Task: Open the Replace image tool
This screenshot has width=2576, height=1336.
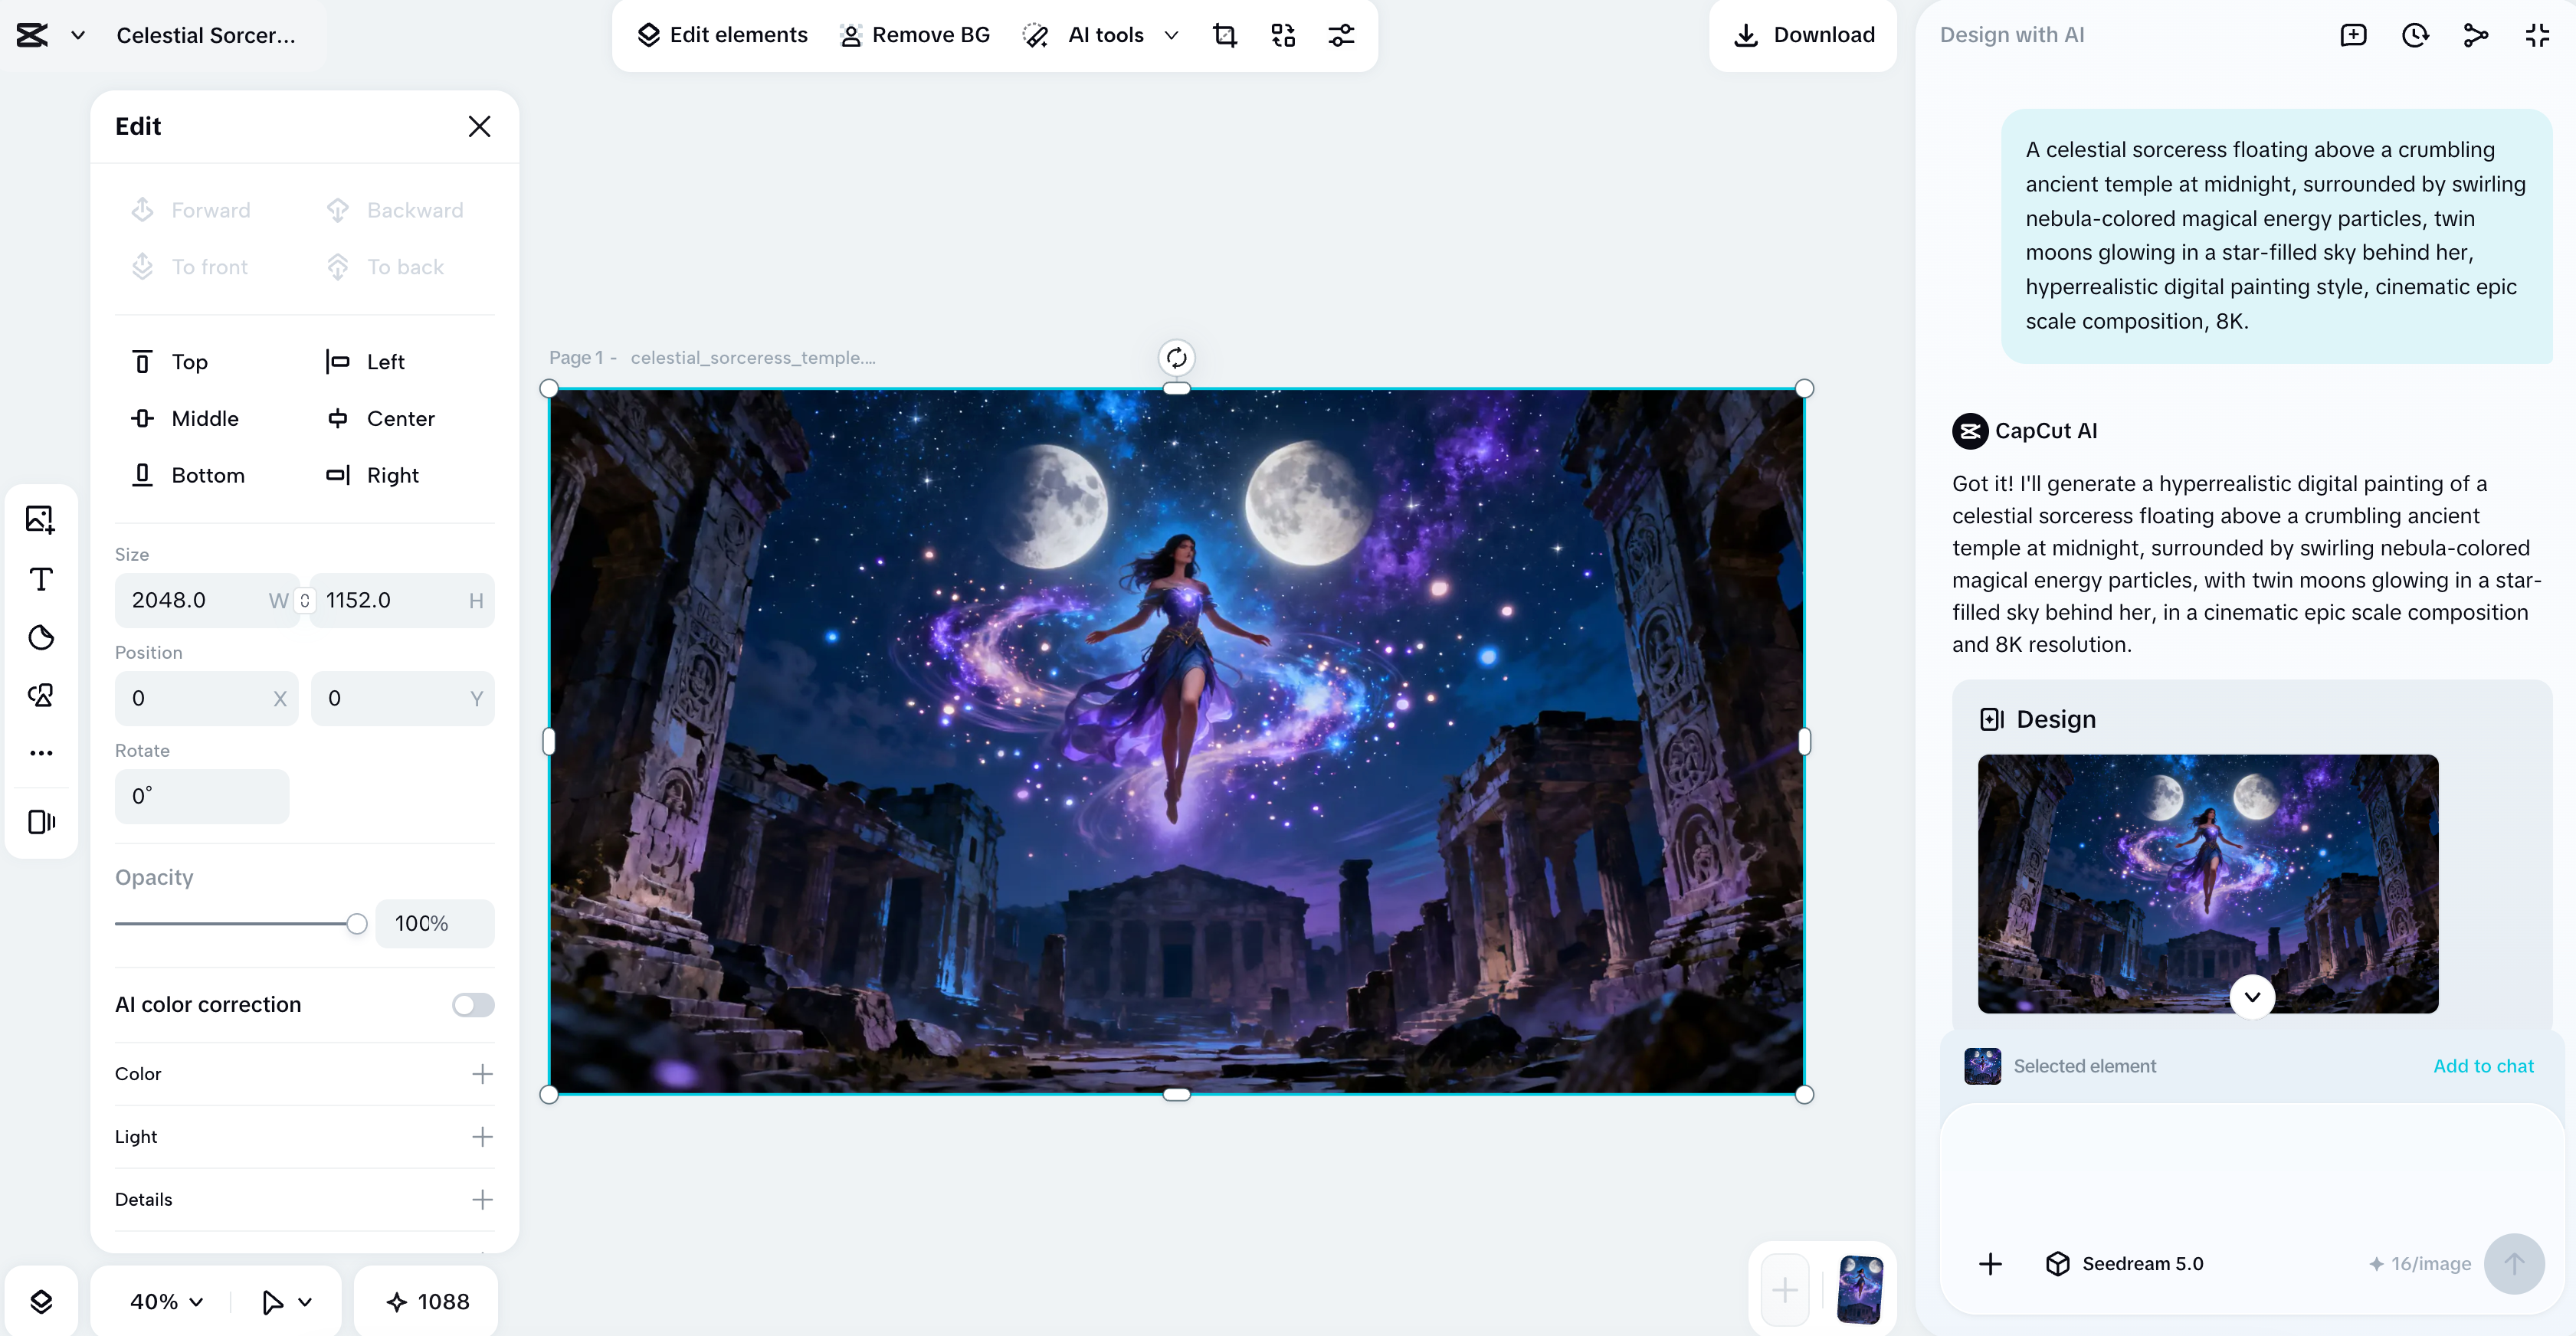Action: (1283, 35)
